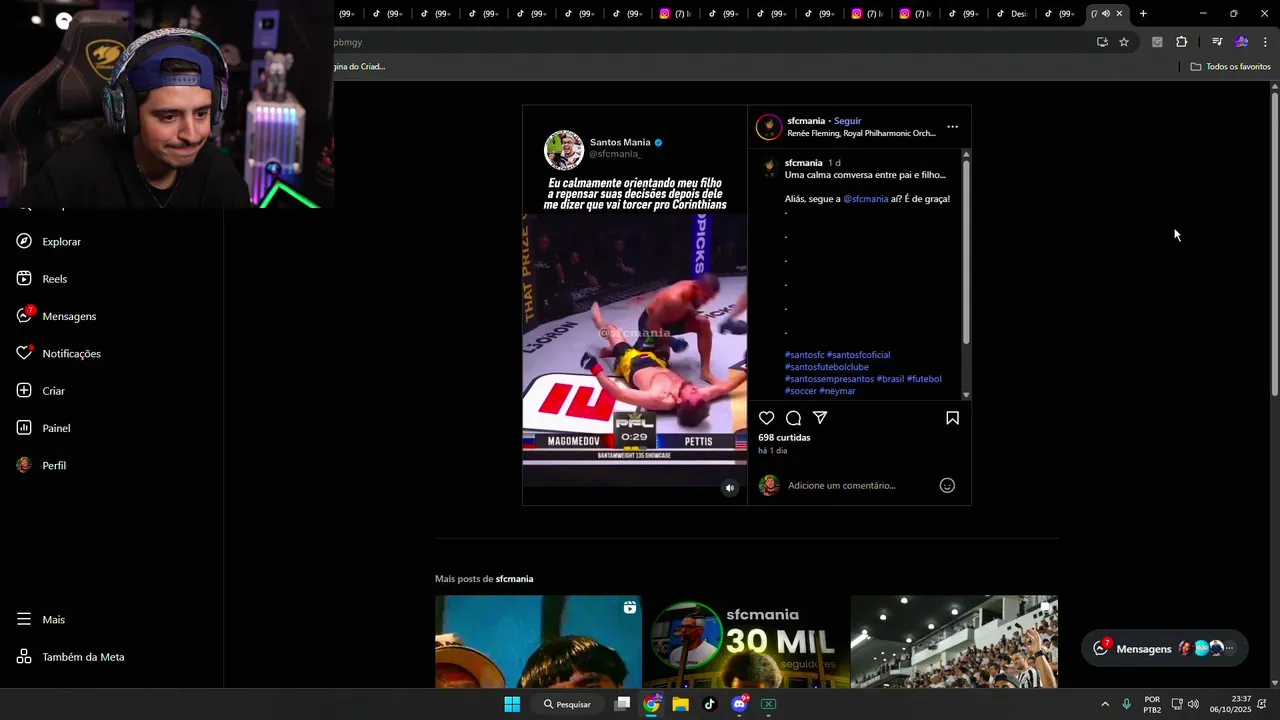Close the active browser tab
The width and height of the screenshot is (1280, 720).
[1119, 13]
